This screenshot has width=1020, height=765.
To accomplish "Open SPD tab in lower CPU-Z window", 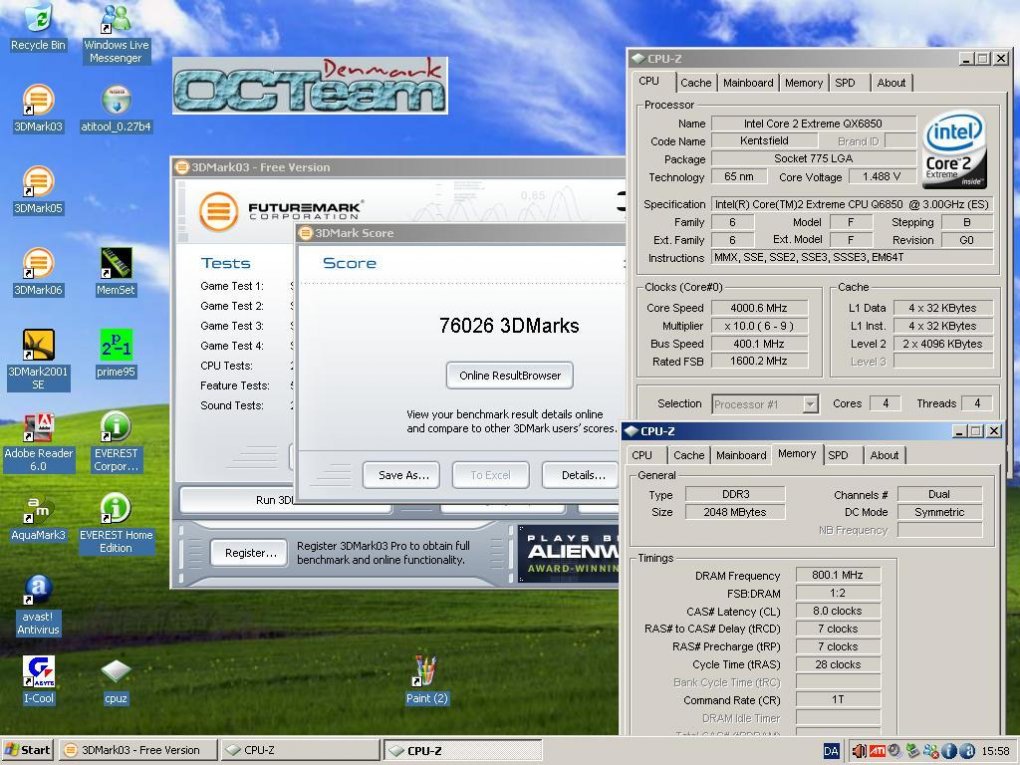I will click(x=838, y=455).
